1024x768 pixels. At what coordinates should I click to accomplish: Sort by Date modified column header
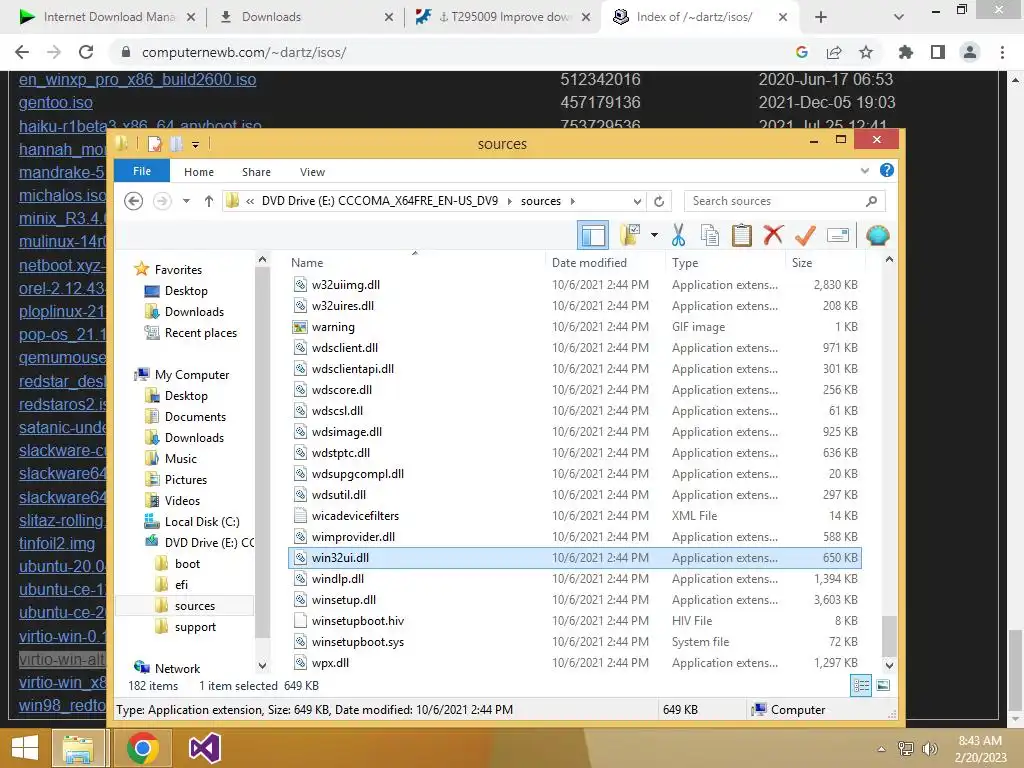click(x=589, y=263)
